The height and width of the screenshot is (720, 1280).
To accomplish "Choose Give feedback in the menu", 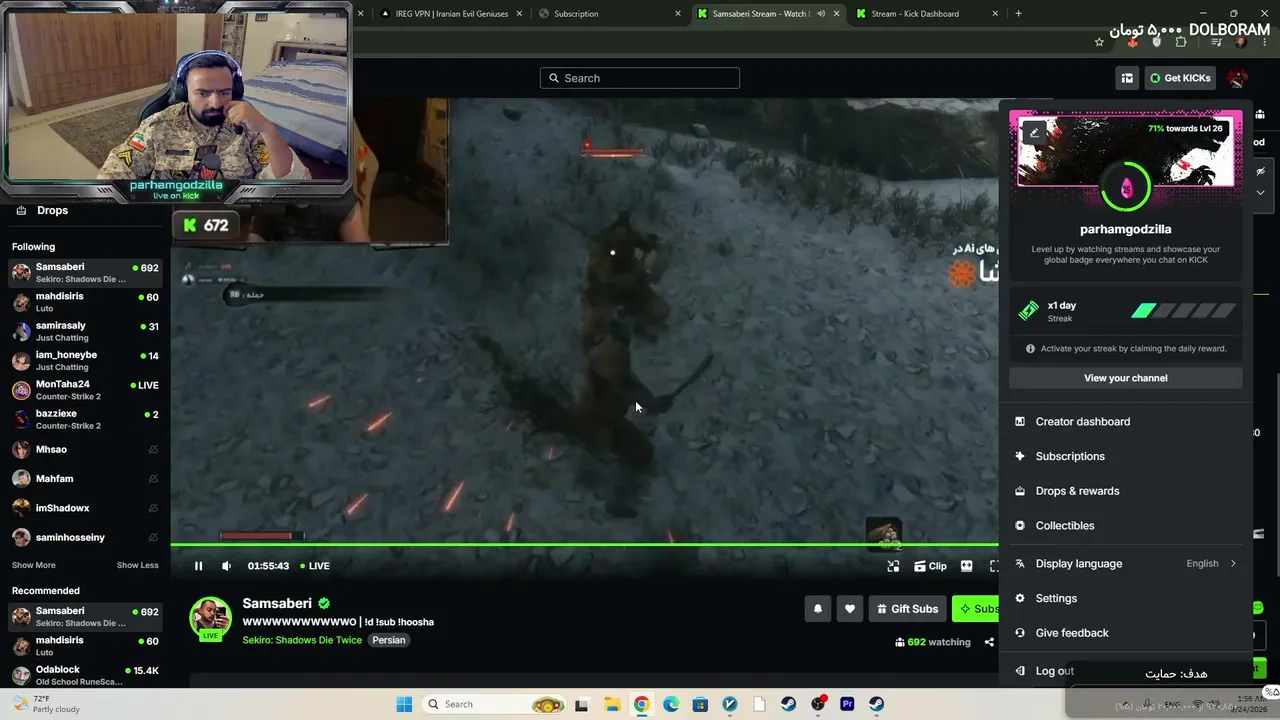I will (x=1126, y=633).
